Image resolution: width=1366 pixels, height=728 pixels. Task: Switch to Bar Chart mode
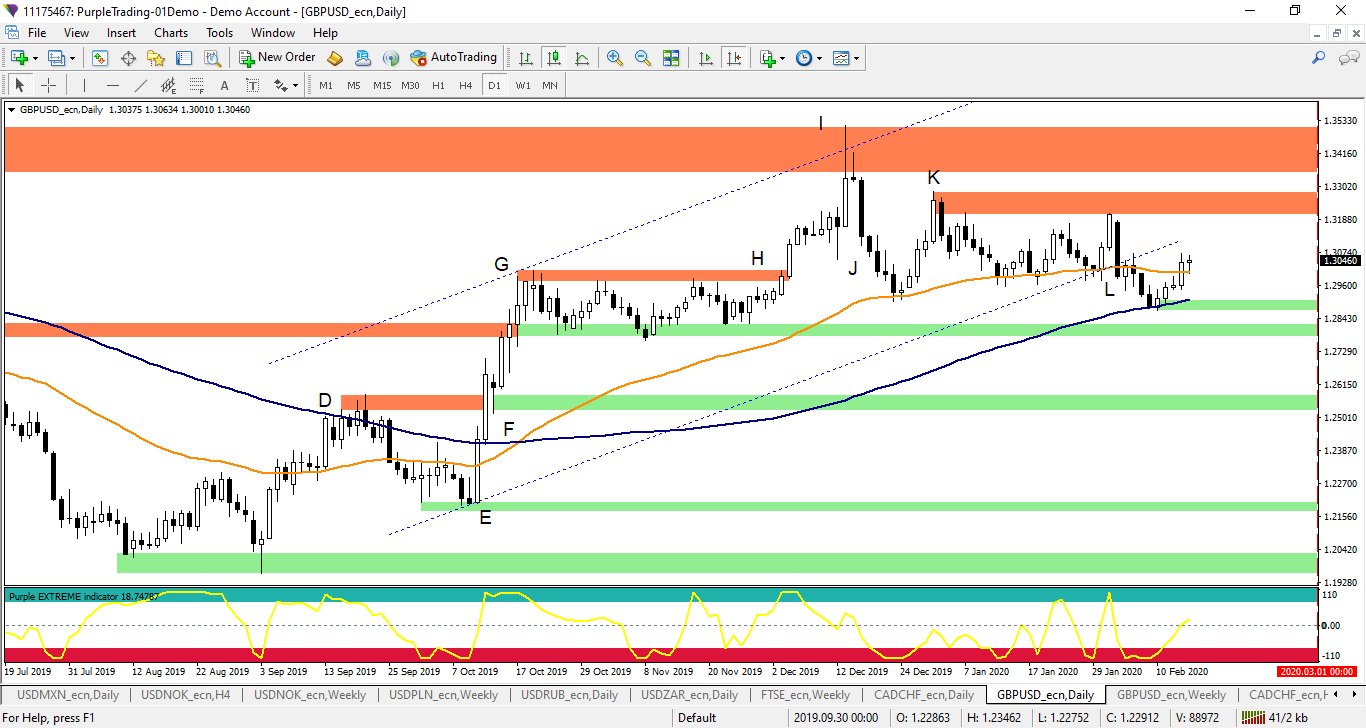(x=526, y=58)
